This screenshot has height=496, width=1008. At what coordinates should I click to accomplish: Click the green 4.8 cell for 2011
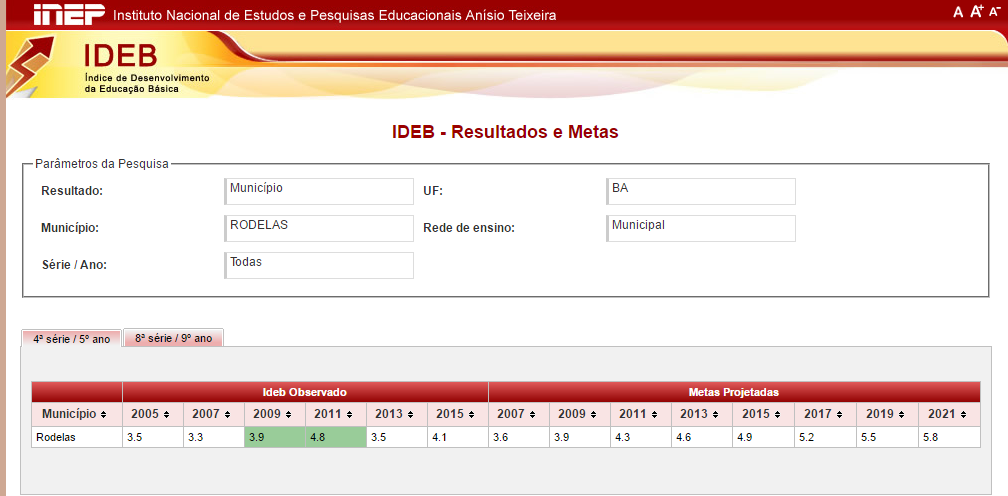[336, 437]
